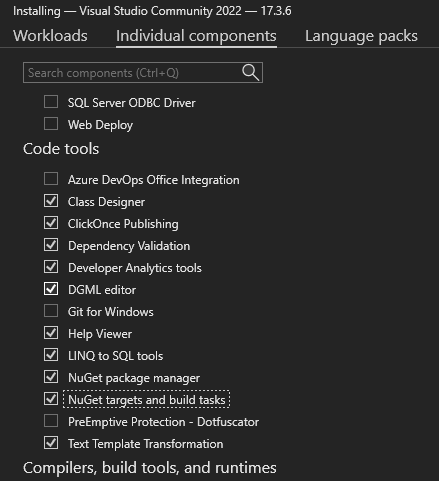Check PreEmptive Protection - Dotfuscator
The image size is (439, 481).
tap(51, 421)
